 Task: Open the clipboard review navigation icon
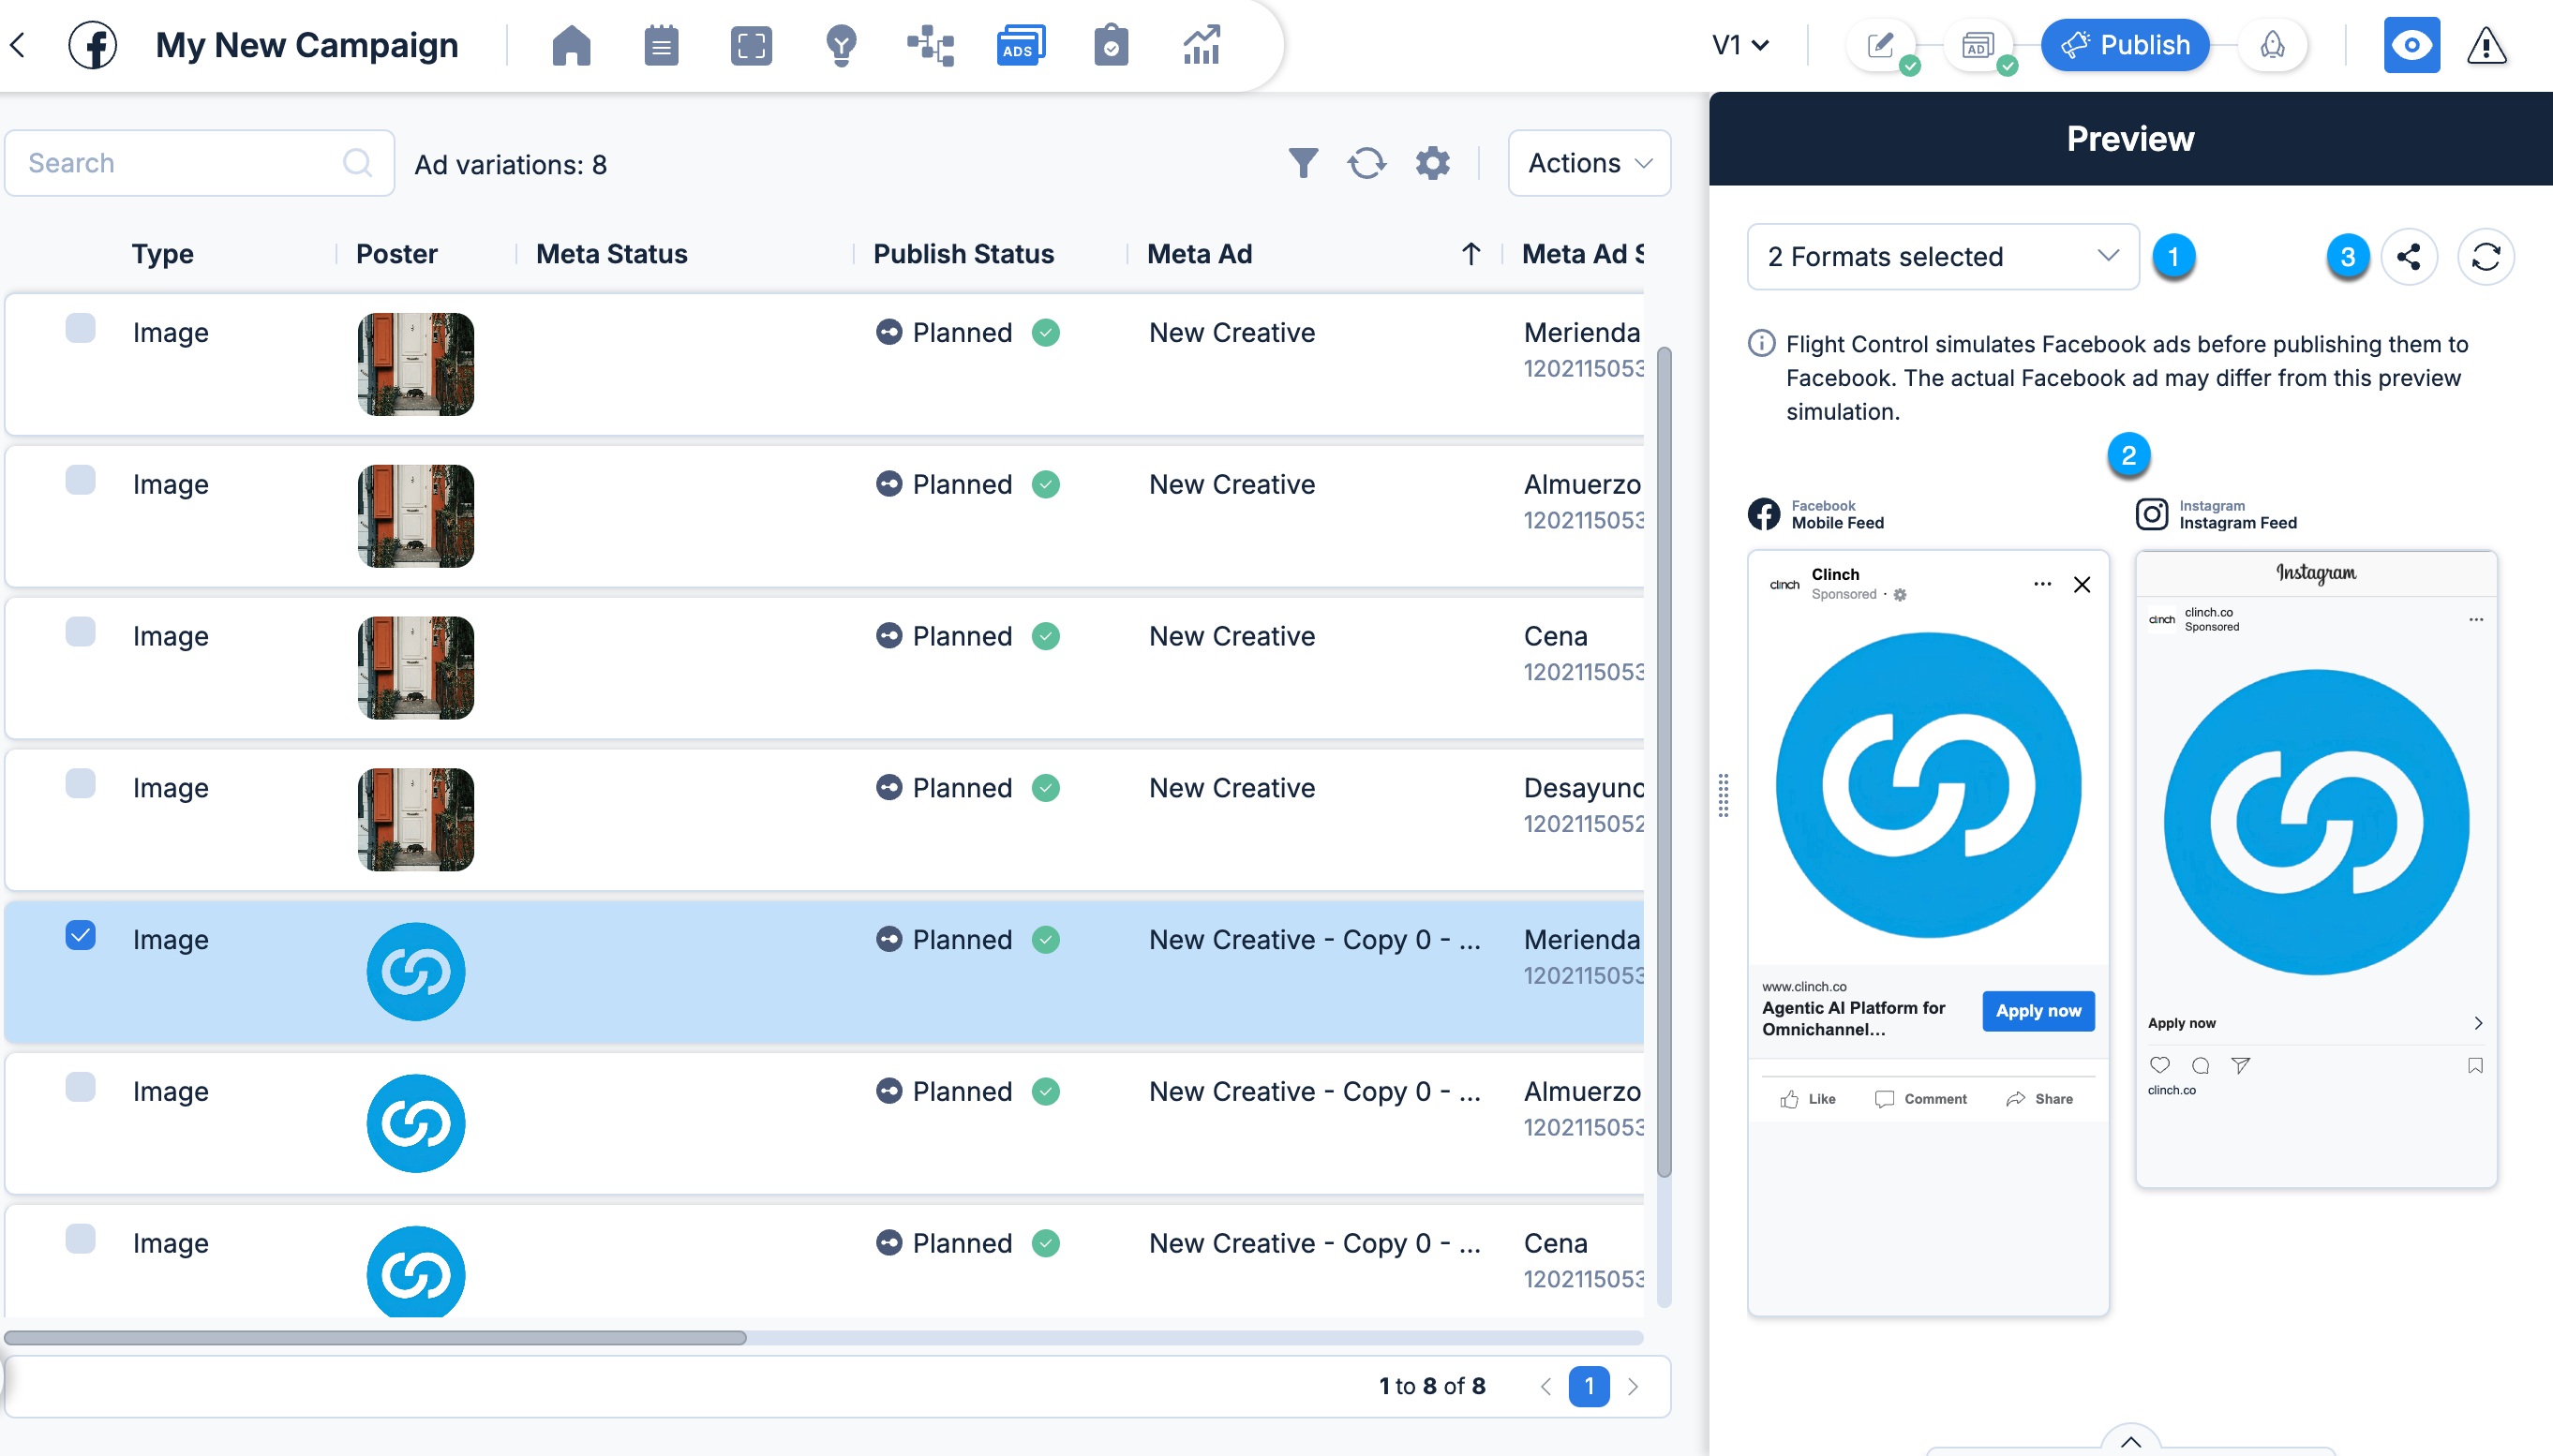[x=1111, y=46]
